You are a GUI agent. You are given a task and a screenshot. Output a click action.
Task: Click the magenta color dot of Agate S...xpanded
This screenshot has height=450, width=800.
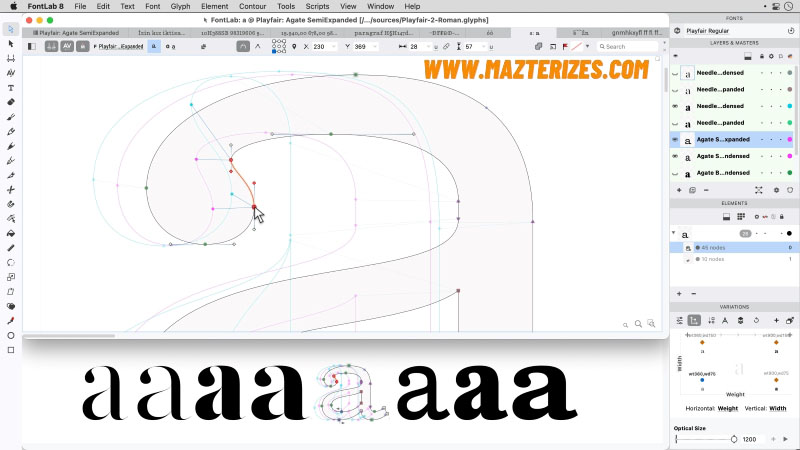[790, 139]
